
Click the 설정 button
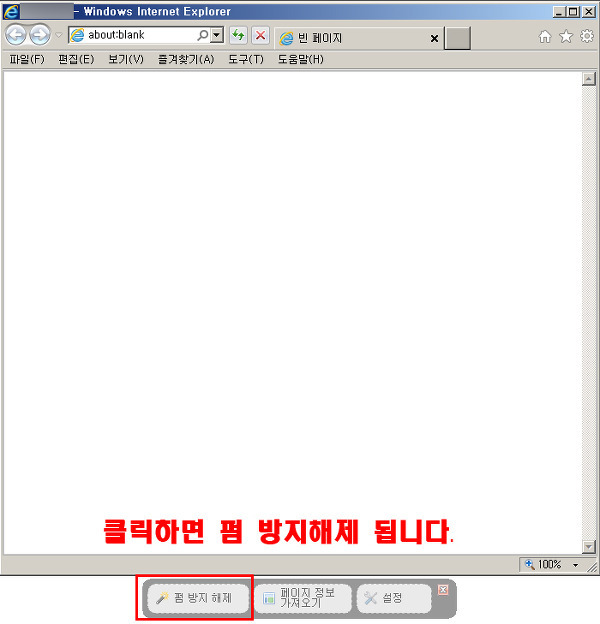pyautogui.click(x=394, y=598)
